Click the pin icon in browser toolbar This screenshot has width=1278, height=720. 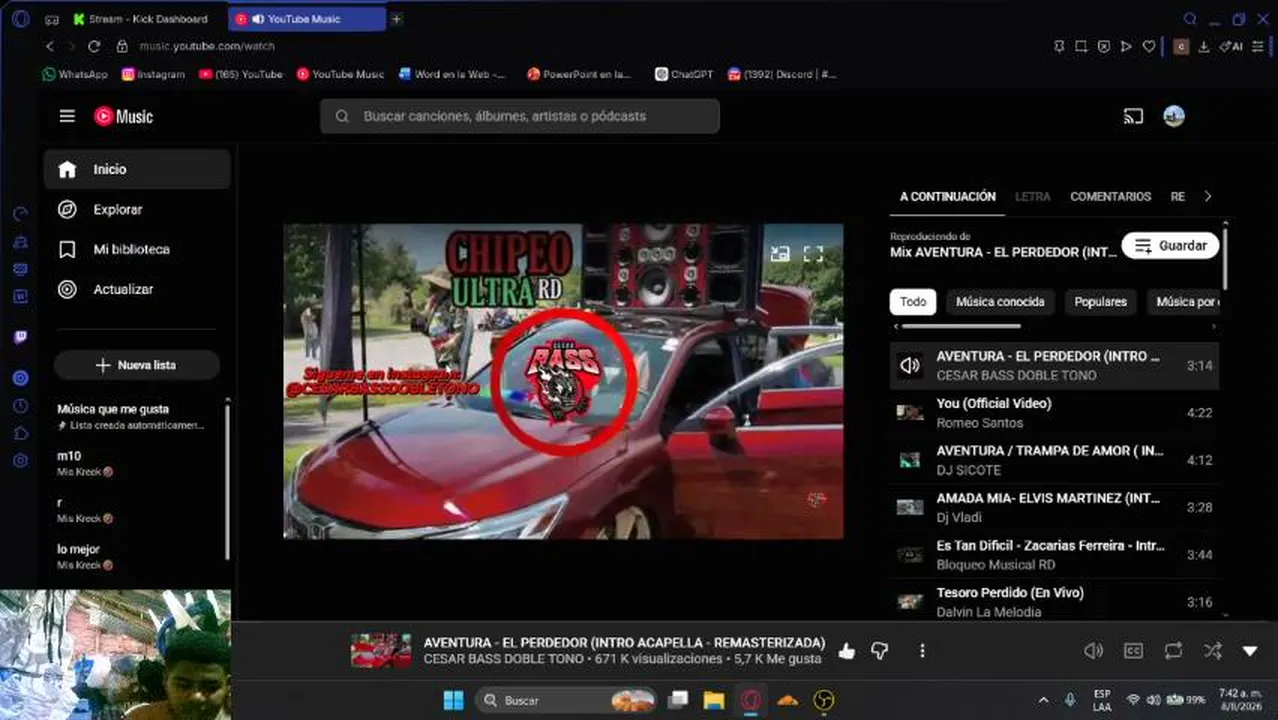[1059, 46]
